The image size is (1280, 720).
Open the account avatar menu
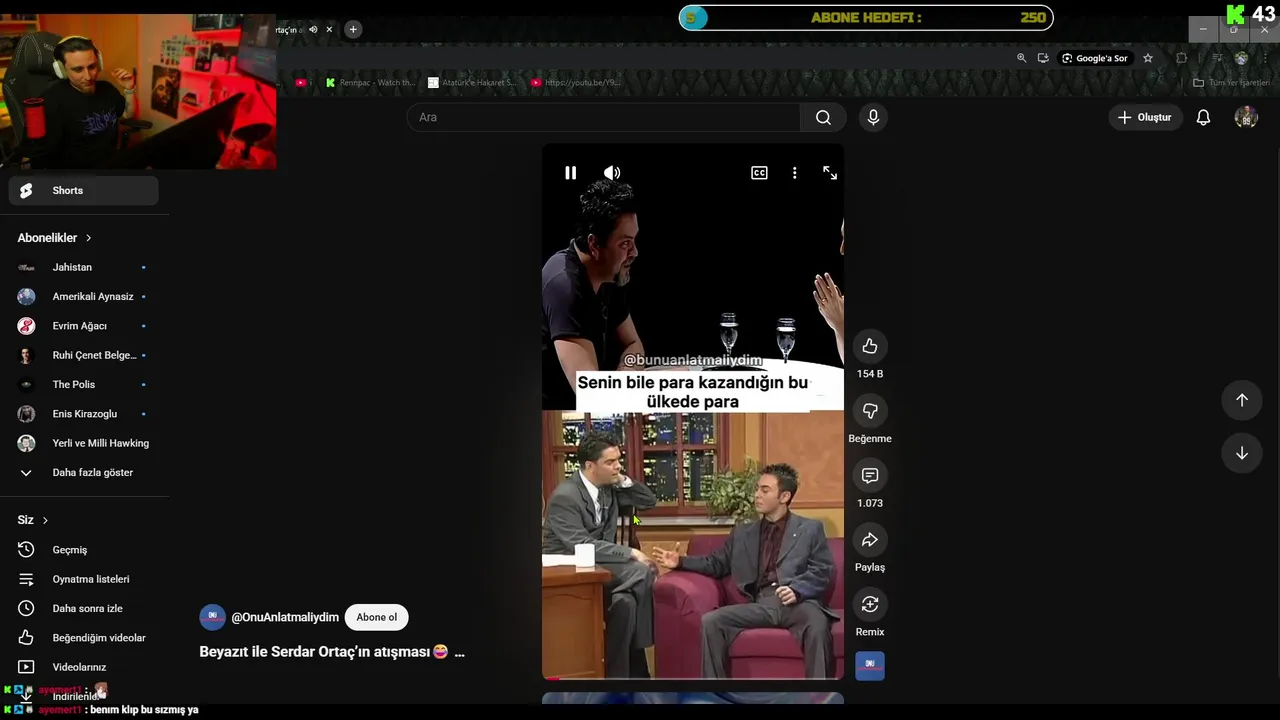click(1246, 117)
